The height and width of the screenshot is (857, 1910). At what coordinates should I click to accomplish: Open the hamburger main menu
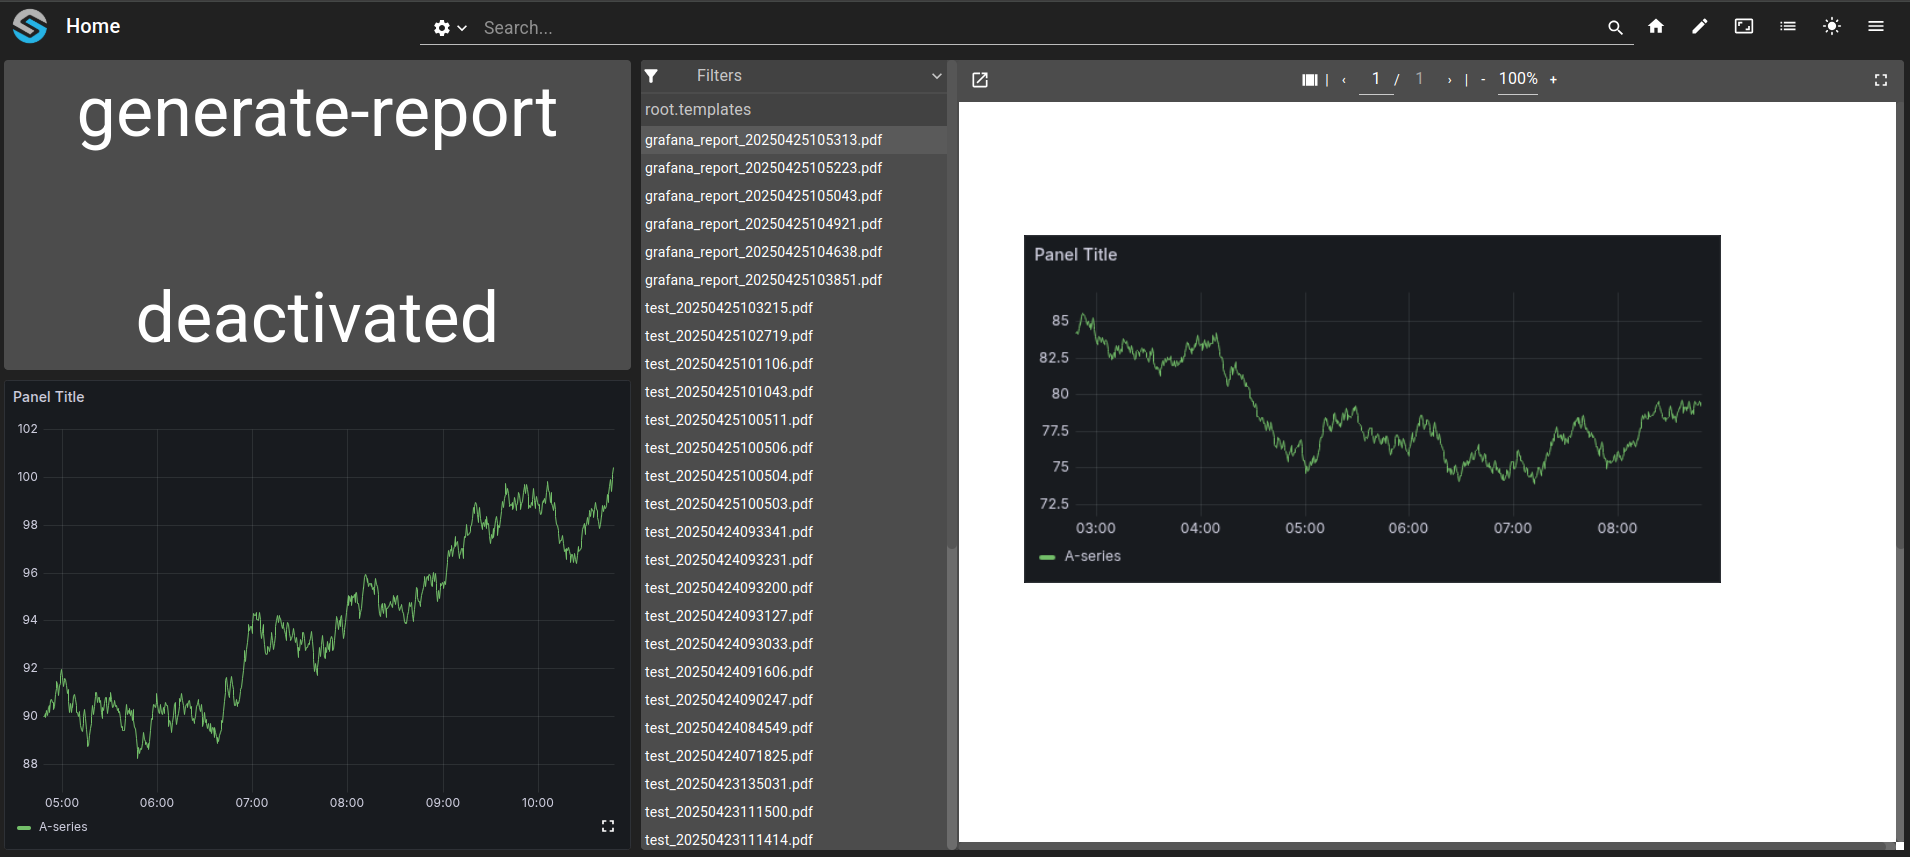[1876, 26]
